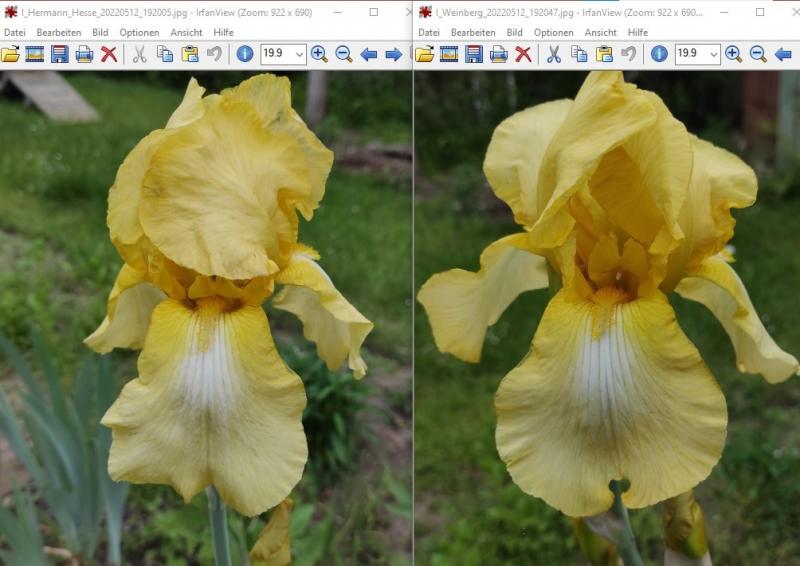Click Cut scissors icon in Weinberg window
The image size is (800, 566).
(x=554, y=54)
